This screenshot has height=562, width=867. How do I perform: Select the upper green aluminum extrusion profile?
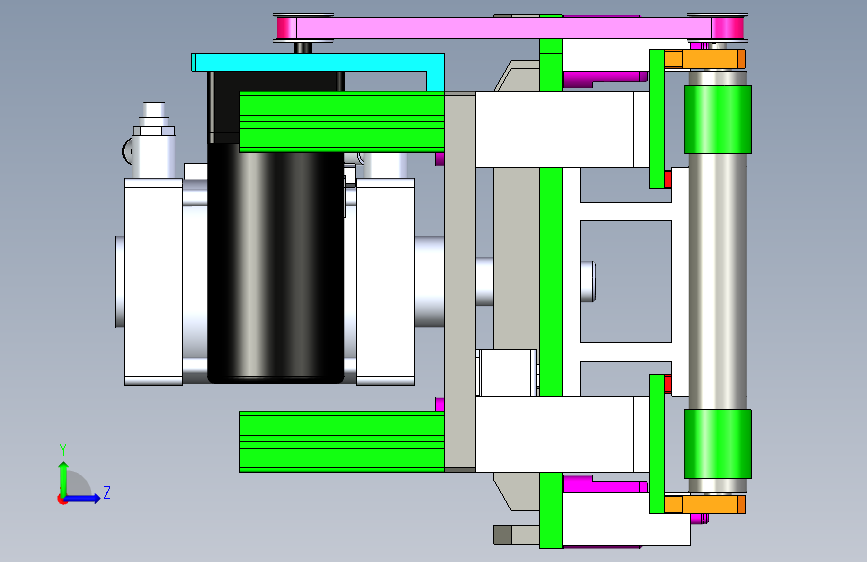click(x=342, y=122)
